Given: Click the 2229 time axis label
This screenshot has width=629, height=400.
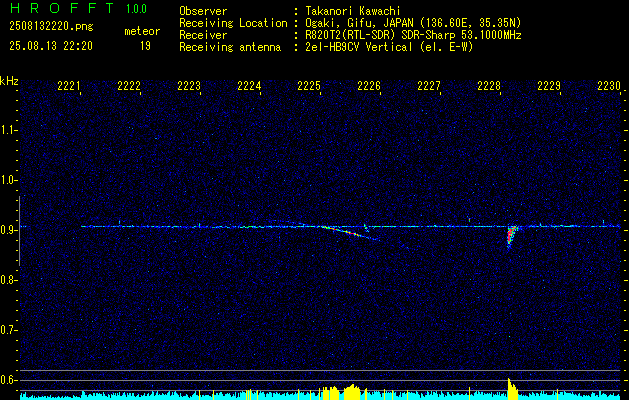Looking at the screenshot, I should tap(549, 86).
